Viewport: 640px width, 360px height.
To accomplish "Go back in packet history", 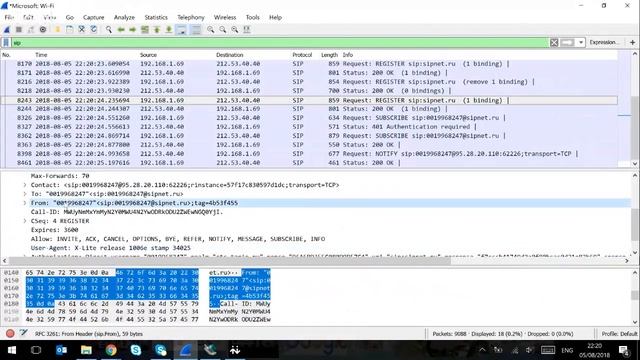I will [121, 29].
